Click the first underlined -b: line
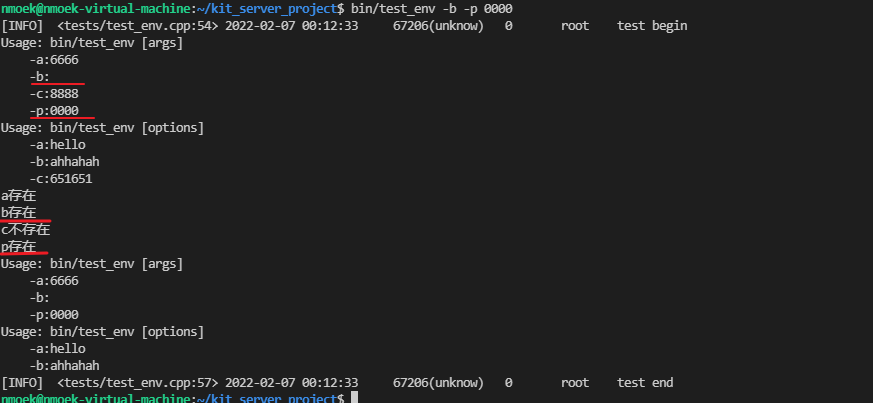This screenshot has width=873, height=403. [x=40, y=77]
